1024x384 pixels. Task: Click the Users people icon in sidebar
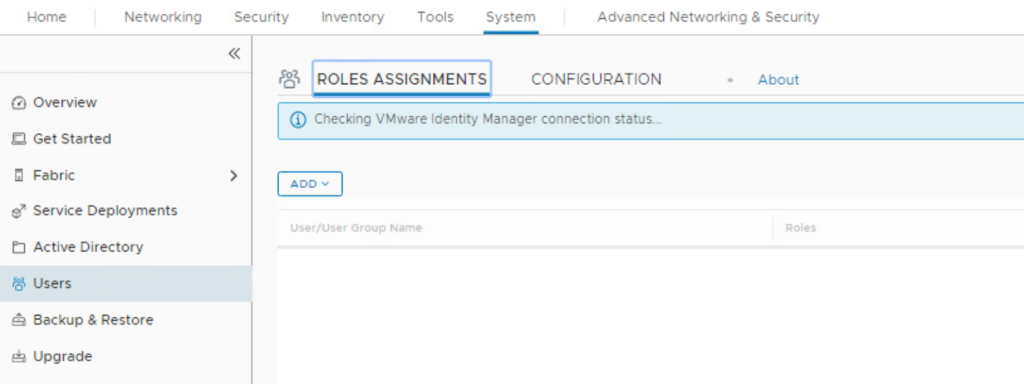tap(19, 284)
